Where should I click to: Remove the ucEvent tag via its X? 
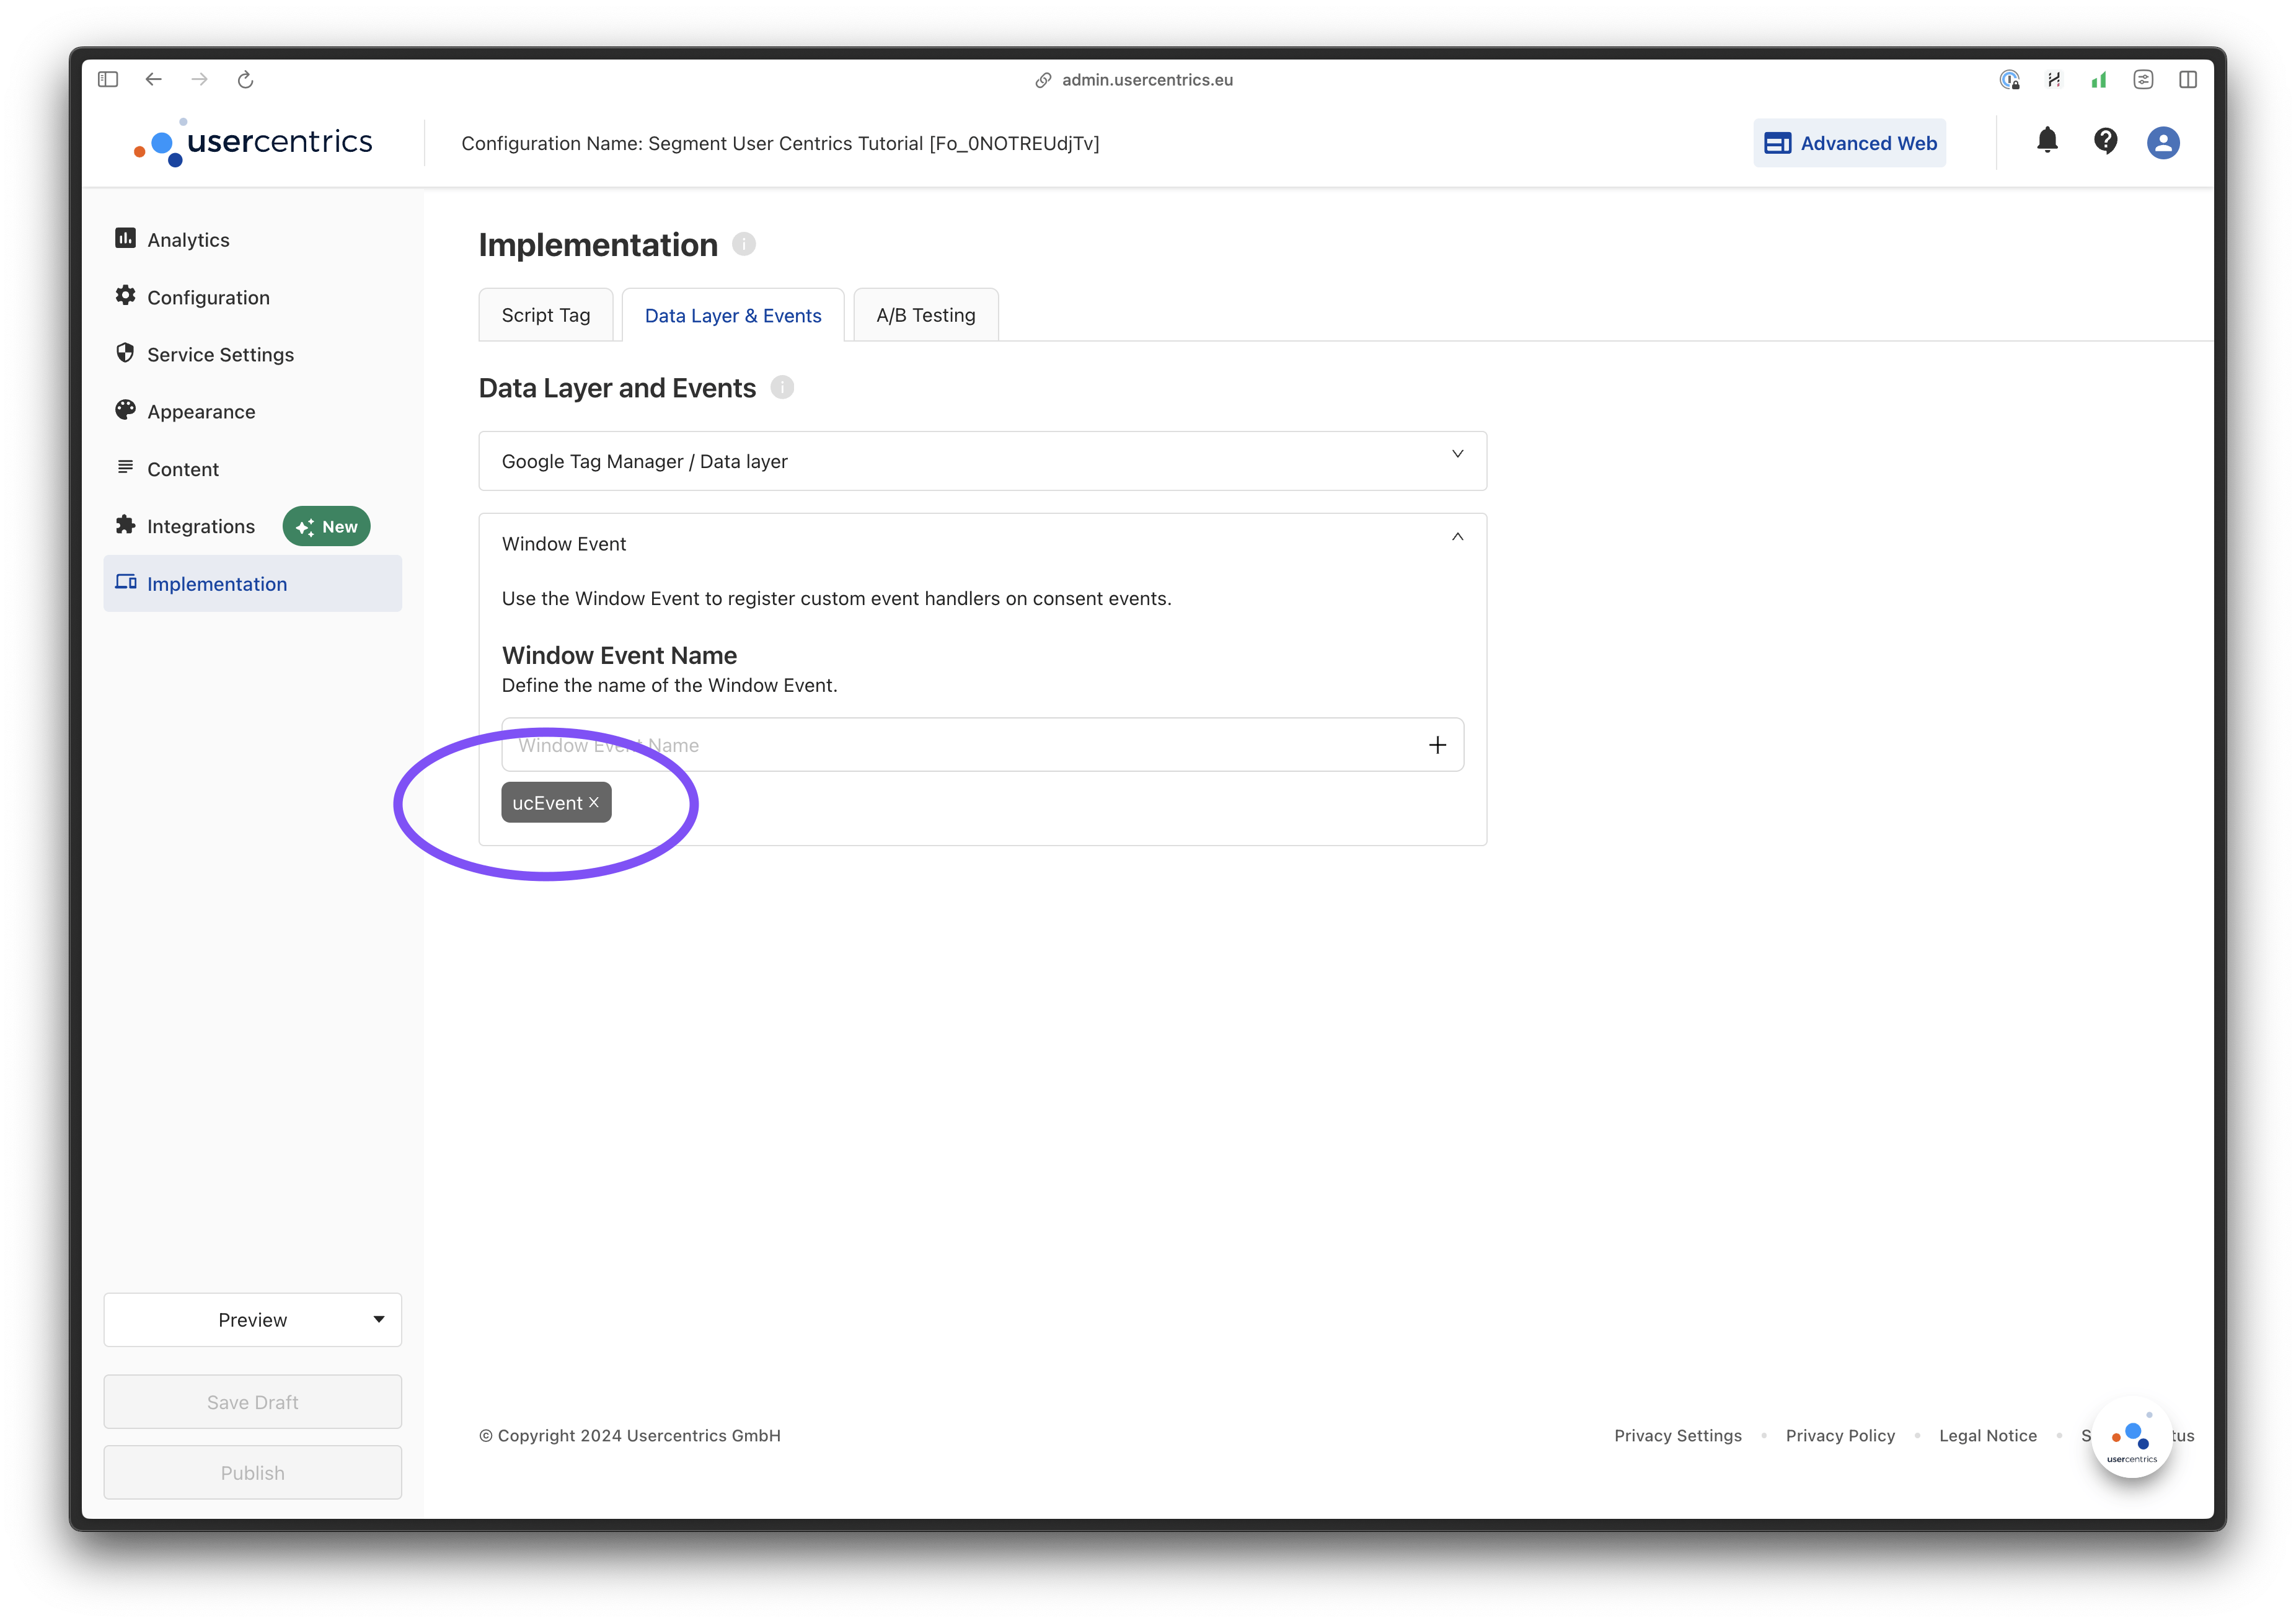click(x=594, y=802)
